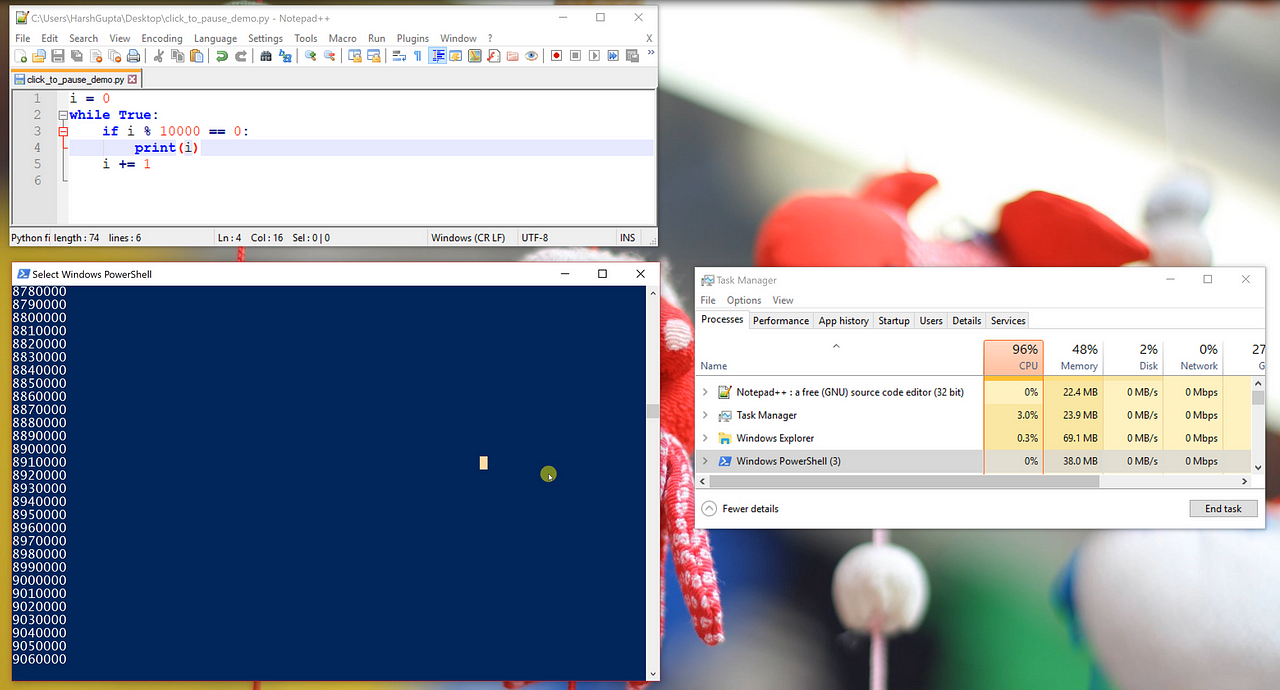The height and width of the screenshot is (690, 1280).
Task: Click the PowerShell scrollbar down arrow
Action: pos(653,674)
